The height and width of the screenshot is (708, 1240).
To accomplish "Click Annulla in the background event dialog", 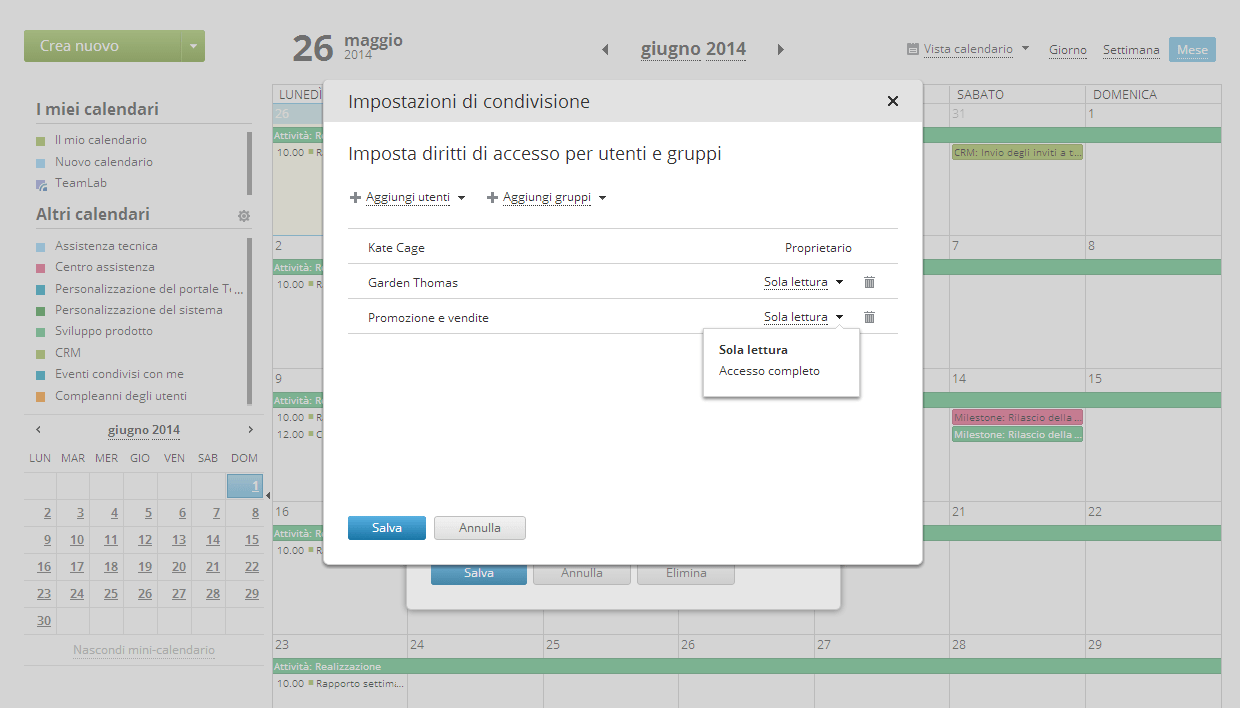I will (x=582, y=574).
